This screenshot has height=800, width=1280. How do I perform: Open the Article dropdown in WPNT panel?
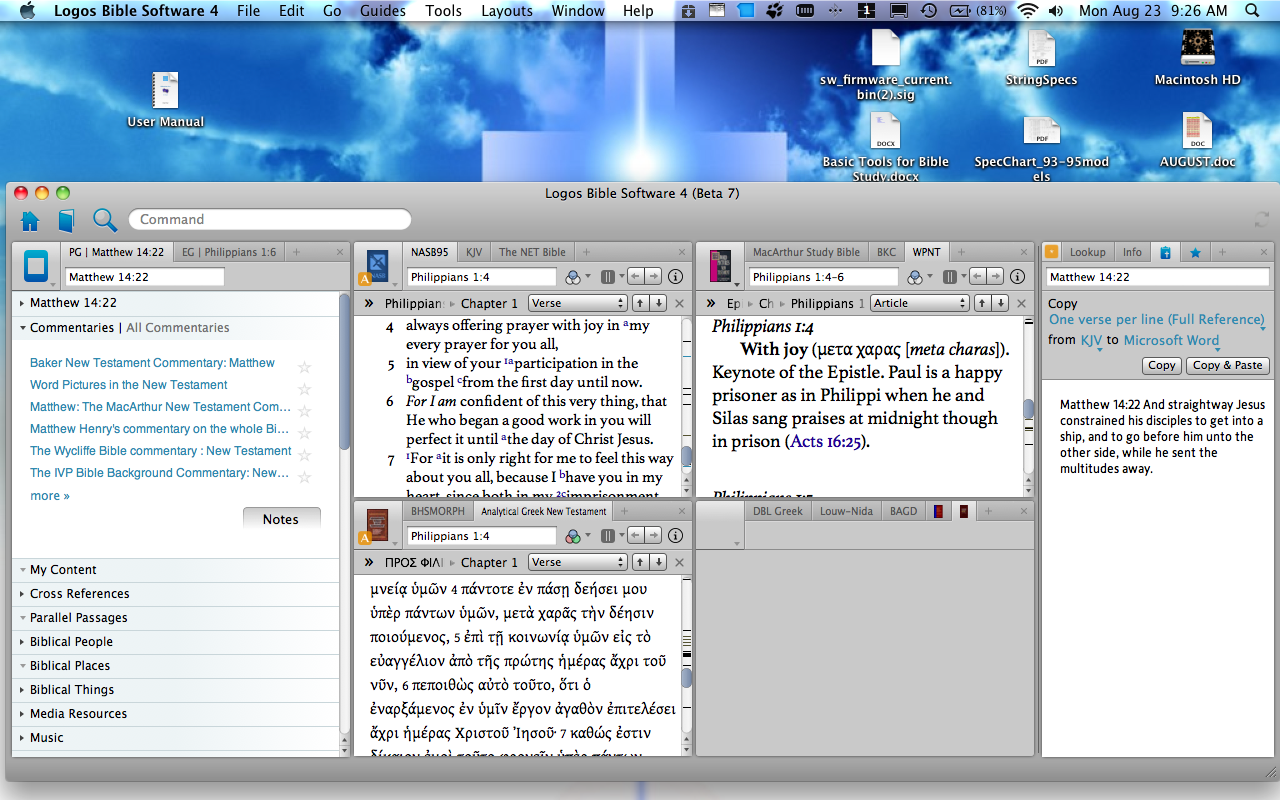pos(919,303)
